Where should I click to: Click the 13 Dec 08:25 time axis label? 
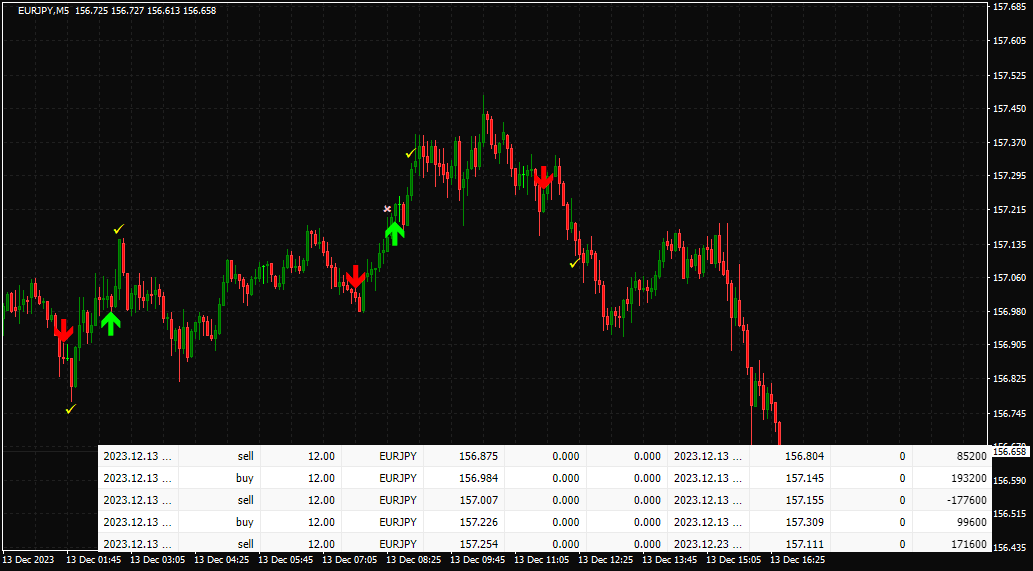point(413,560)
